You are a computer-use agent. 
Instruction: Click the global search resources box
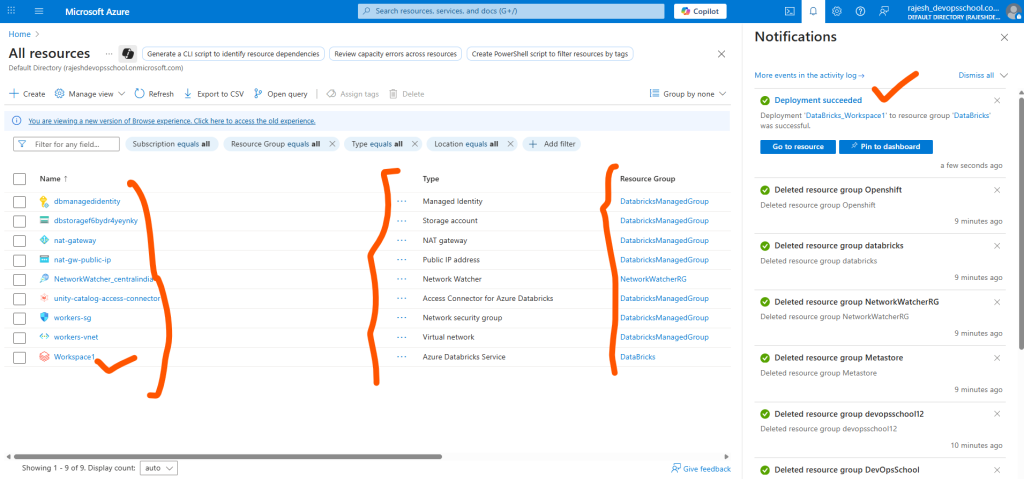tap(511, 11)
